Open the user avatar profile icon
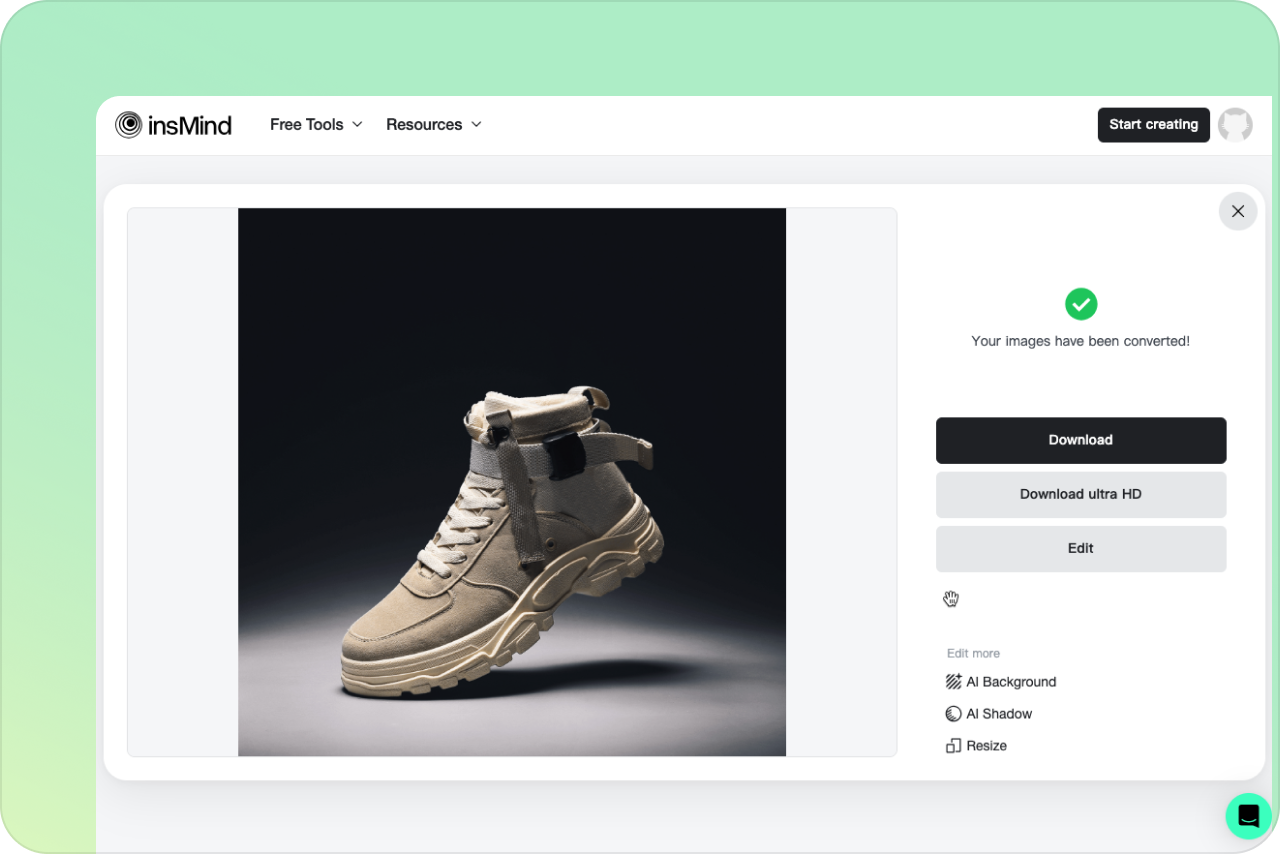The height and width of the screenshot is (854, 1280). pyautogui.click(x=1235, y=125)
